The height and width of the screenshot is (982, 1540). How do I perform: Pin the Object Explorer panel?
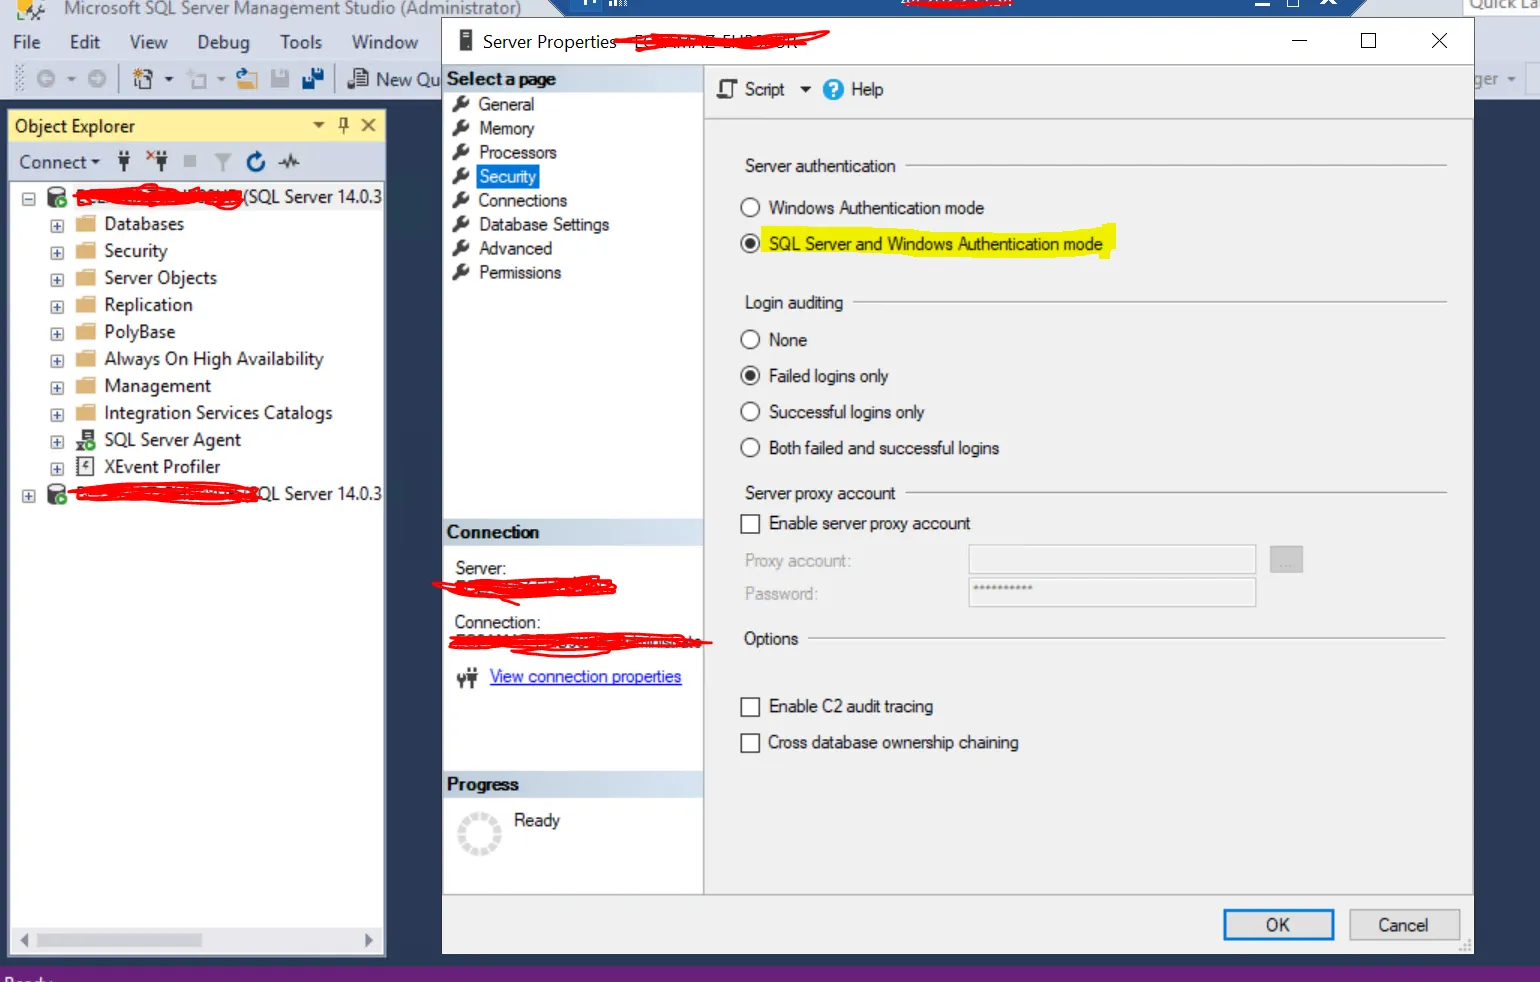coord(344,125)
